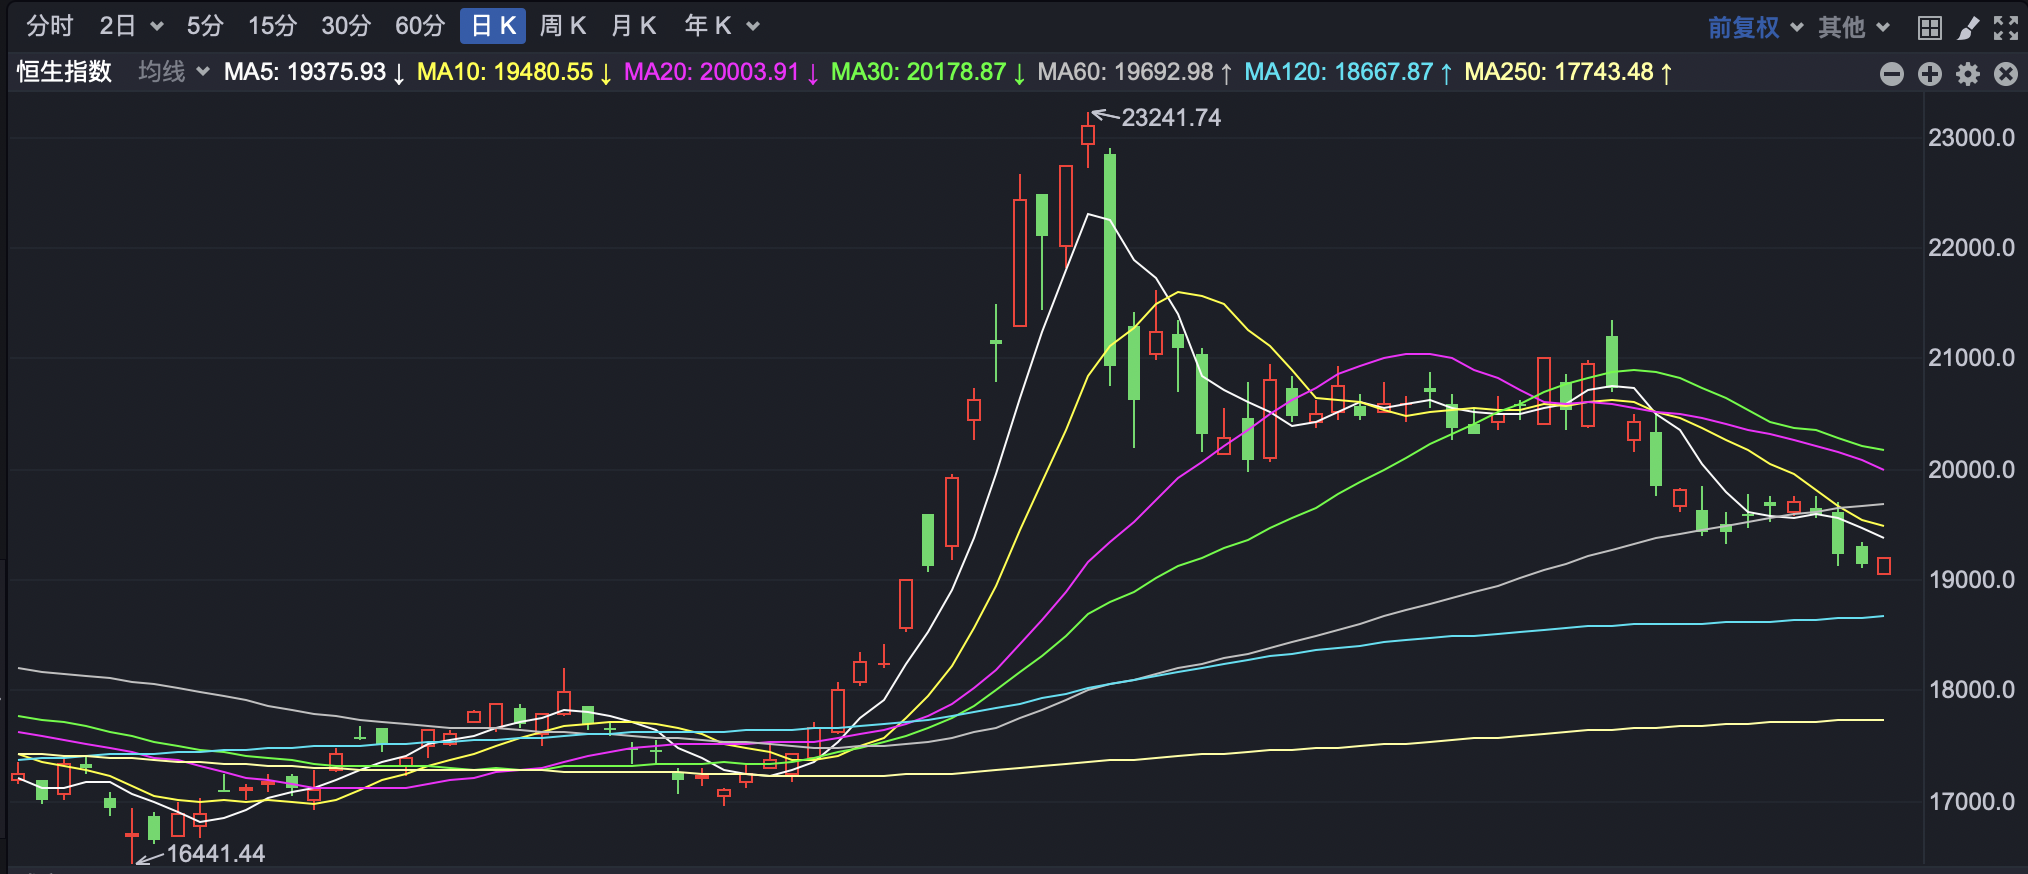The height and width of the screenshot is (874, 2028).
Task: Click MA60: 19692.98 indicator value
Action: point(1135,72)
